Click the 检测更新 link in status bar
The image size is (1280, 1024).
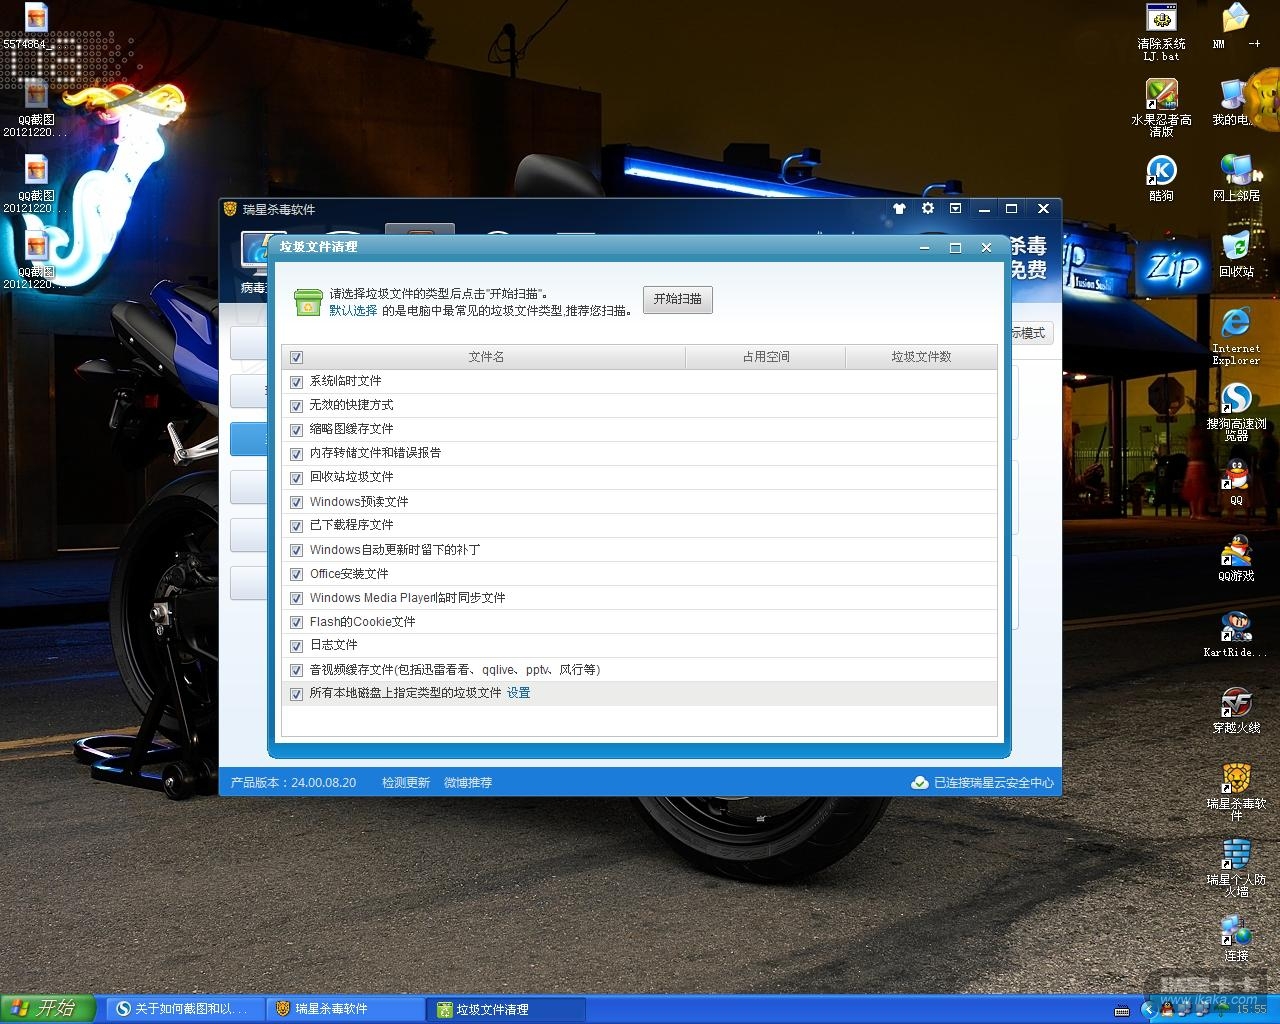pyautogui.click(x=405, y=783)
